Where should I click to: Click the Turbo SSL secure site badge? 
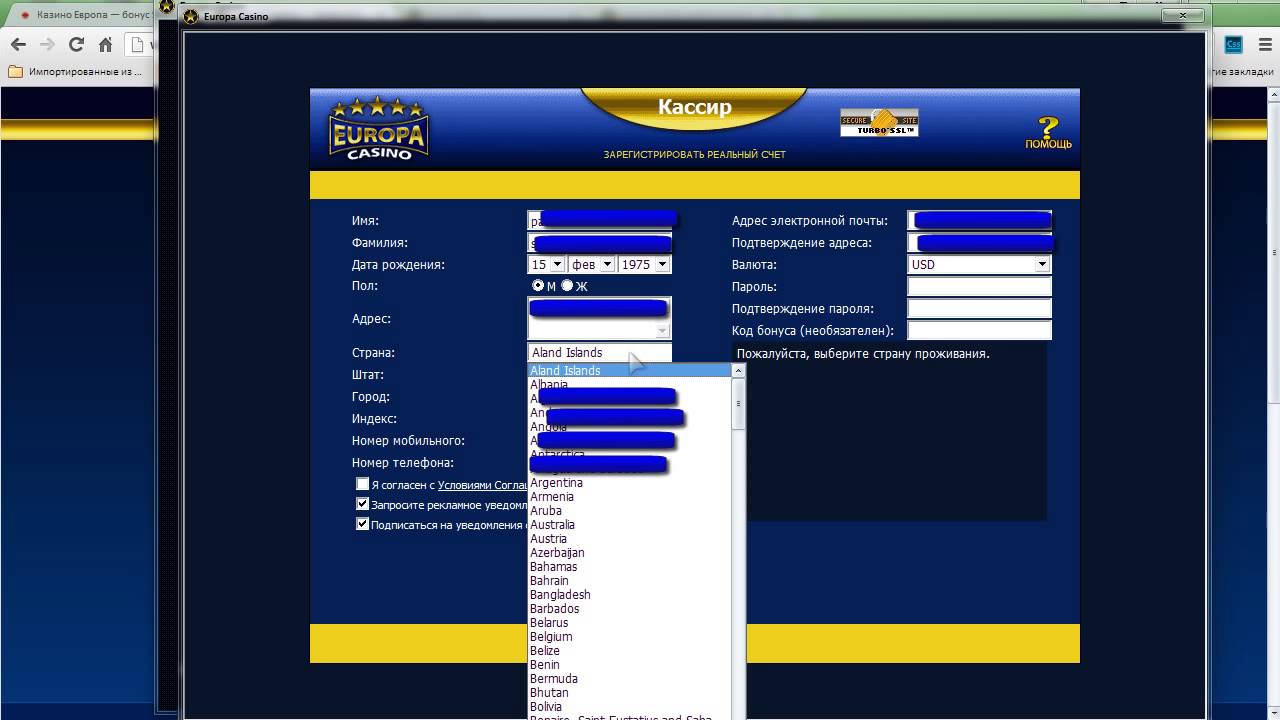tap(879, 122)
